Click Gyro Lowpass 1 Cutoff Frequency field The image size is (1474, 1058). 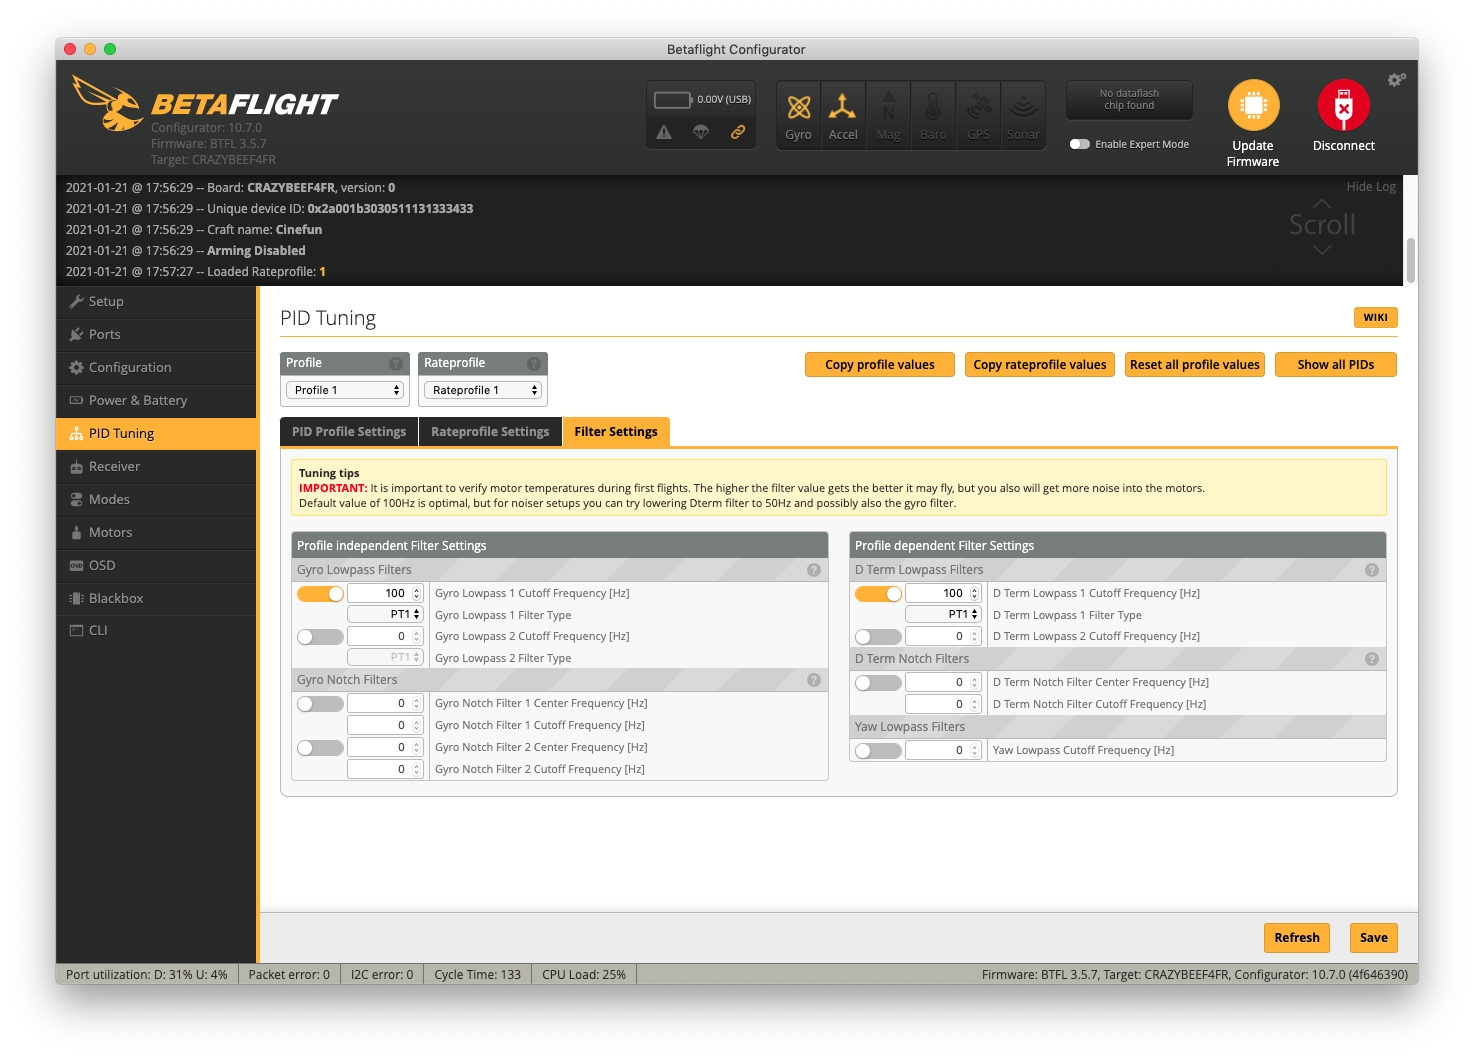385,594
